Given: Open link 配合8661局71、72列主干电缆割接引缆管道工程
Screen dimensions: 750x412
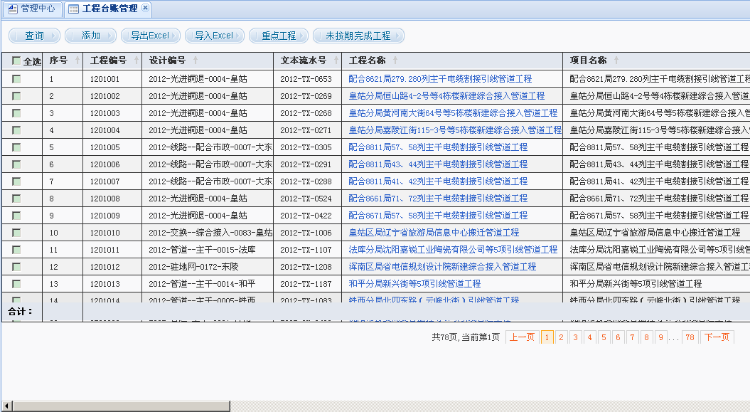Looking at the screenshot, I should (x=438, y=199).
